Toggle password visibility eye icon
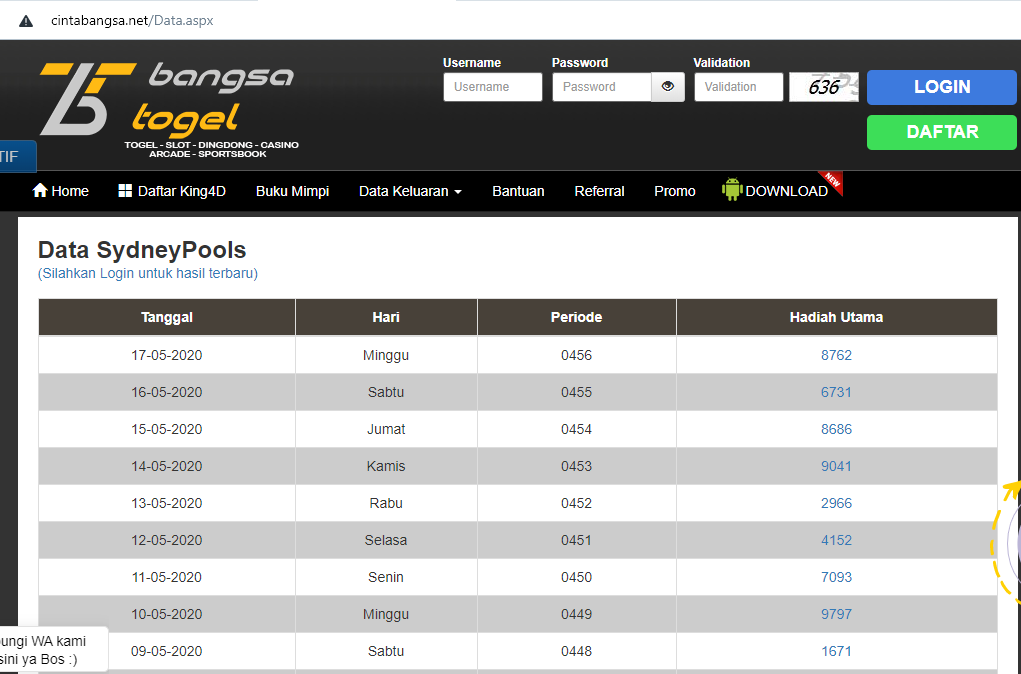The image size is (1021, 674). (x=667, y=87)
